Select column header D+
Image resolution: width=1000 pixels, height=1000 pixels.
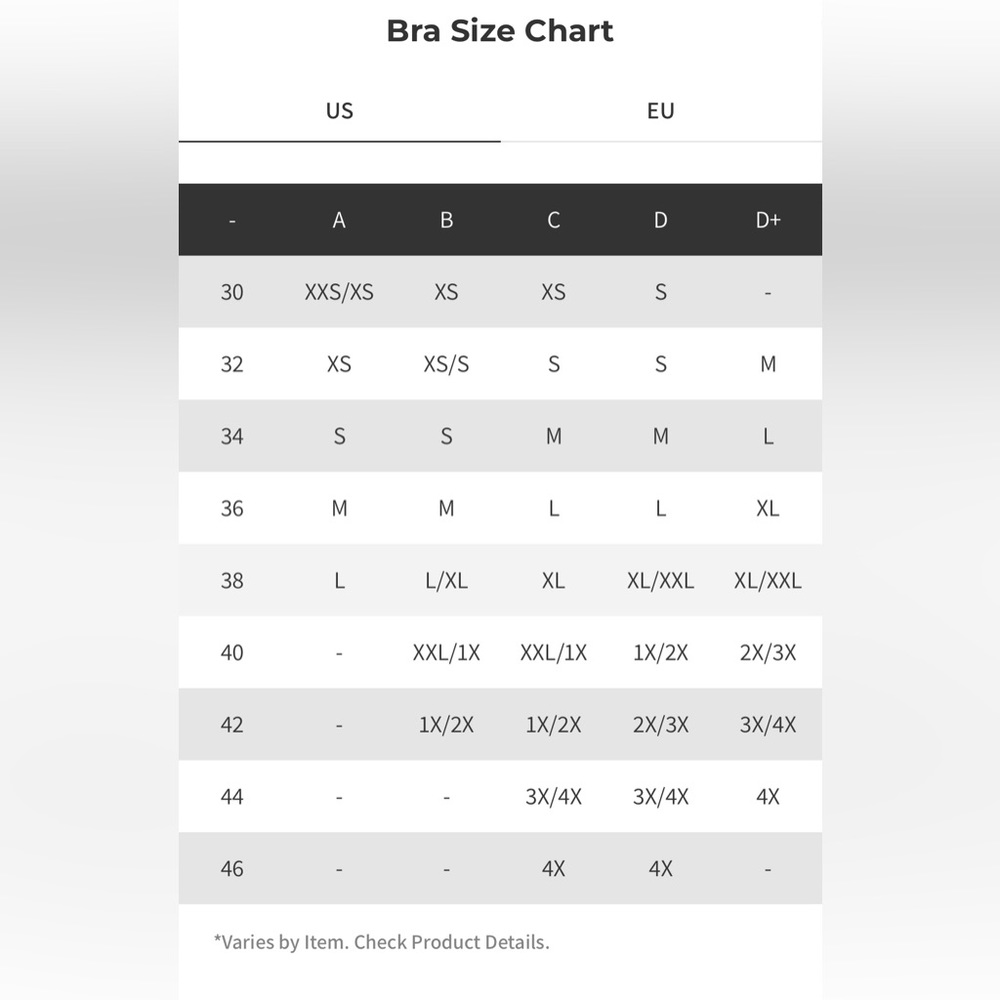[x=768, y=220]
